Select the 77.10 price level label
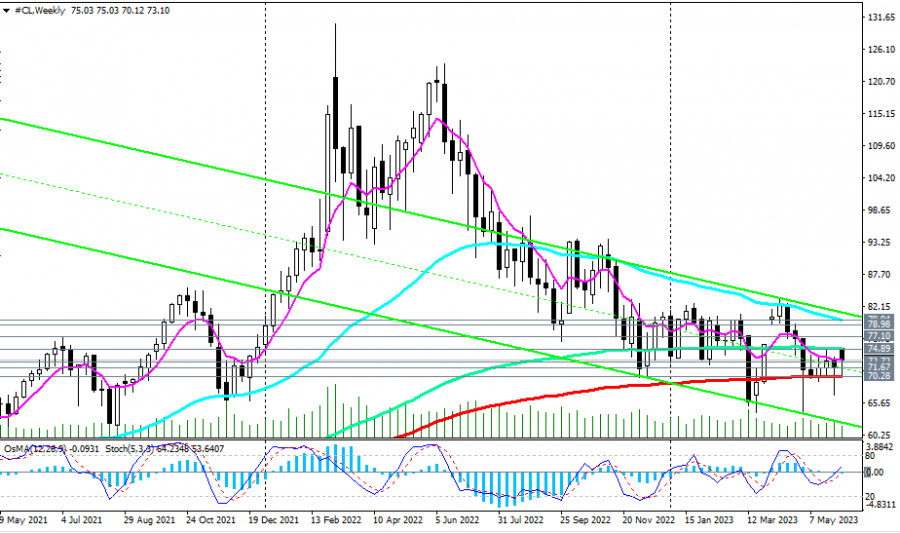The height and width of the screenshot is (533, 900). (x=879, y=337)
